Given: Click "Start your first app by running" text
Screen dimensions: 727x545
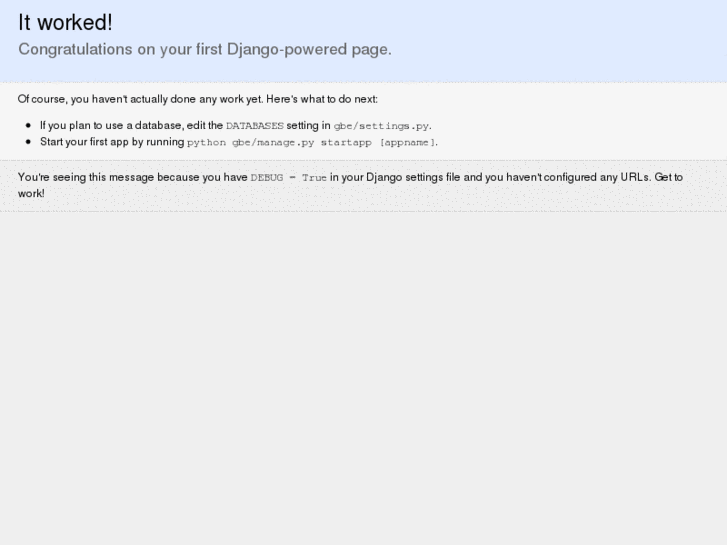Looking at the screenshot, I should (112, 142).
